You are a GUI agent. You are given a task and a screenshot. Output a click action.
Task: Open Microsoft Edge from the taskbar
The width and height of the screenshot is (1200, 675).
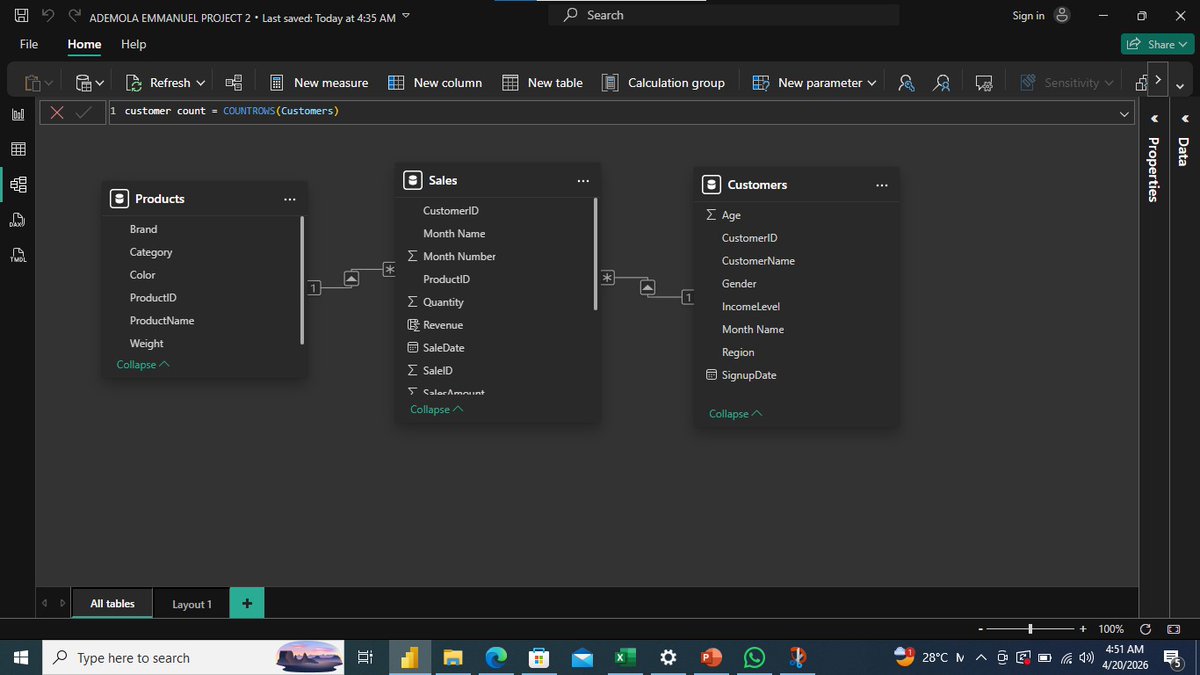coord(497,657)
